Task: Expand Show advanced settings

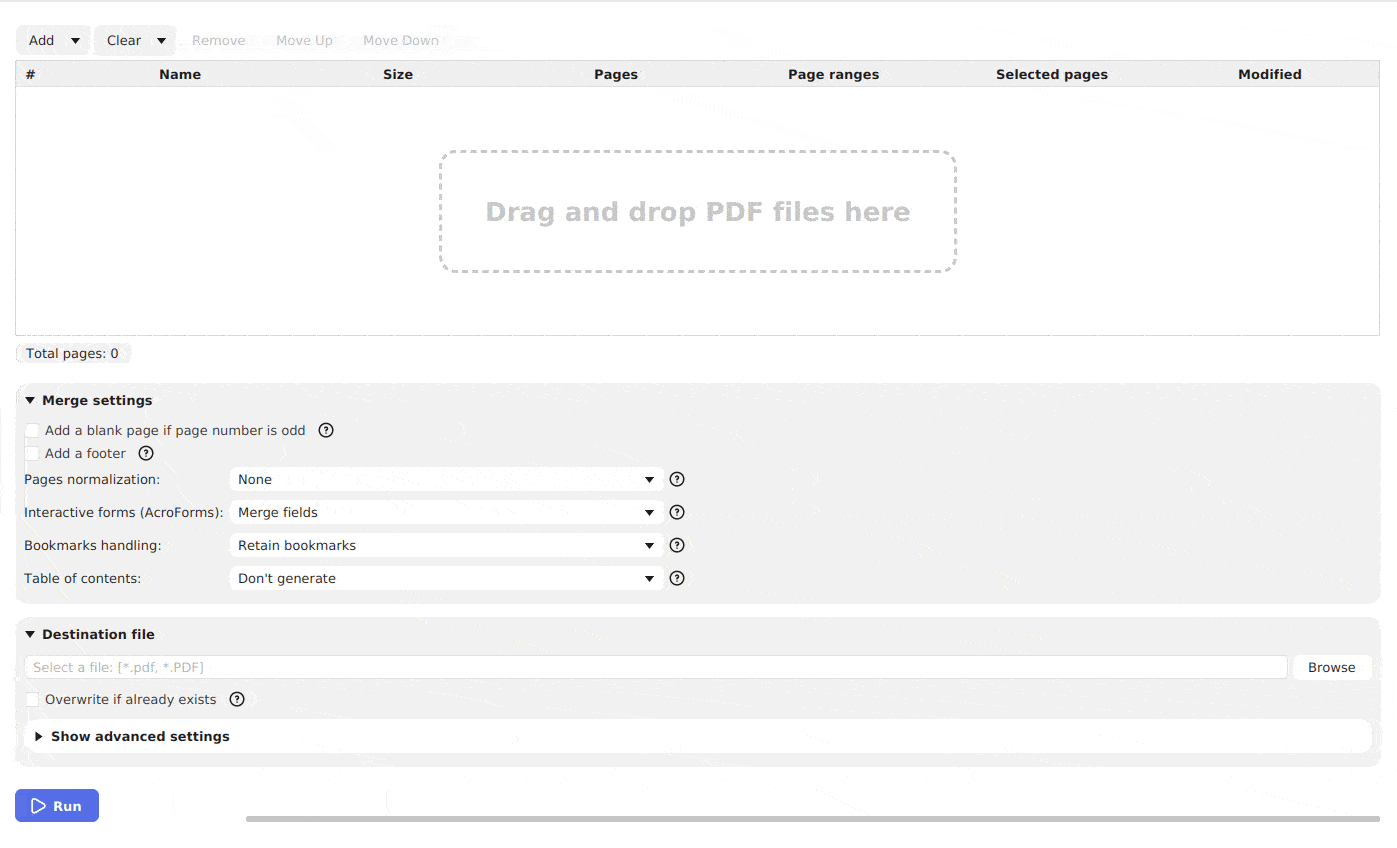Action: click(x=139, y=736)
